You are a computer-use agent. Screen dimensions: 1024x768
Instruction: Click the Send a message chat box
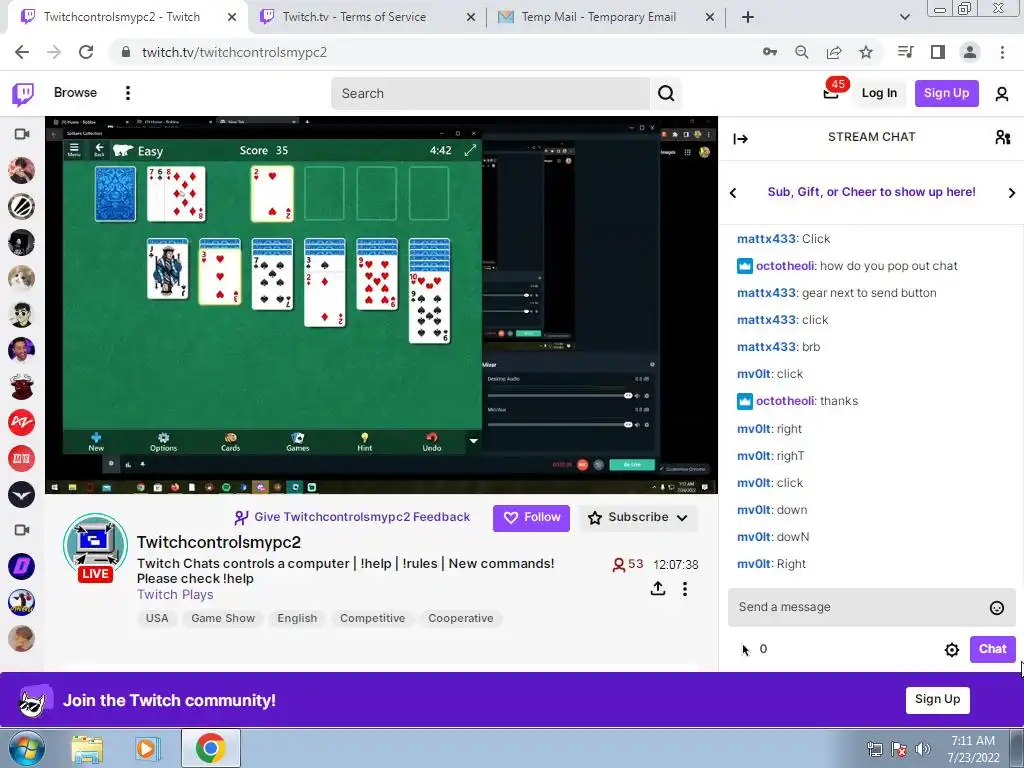[871, 607]
